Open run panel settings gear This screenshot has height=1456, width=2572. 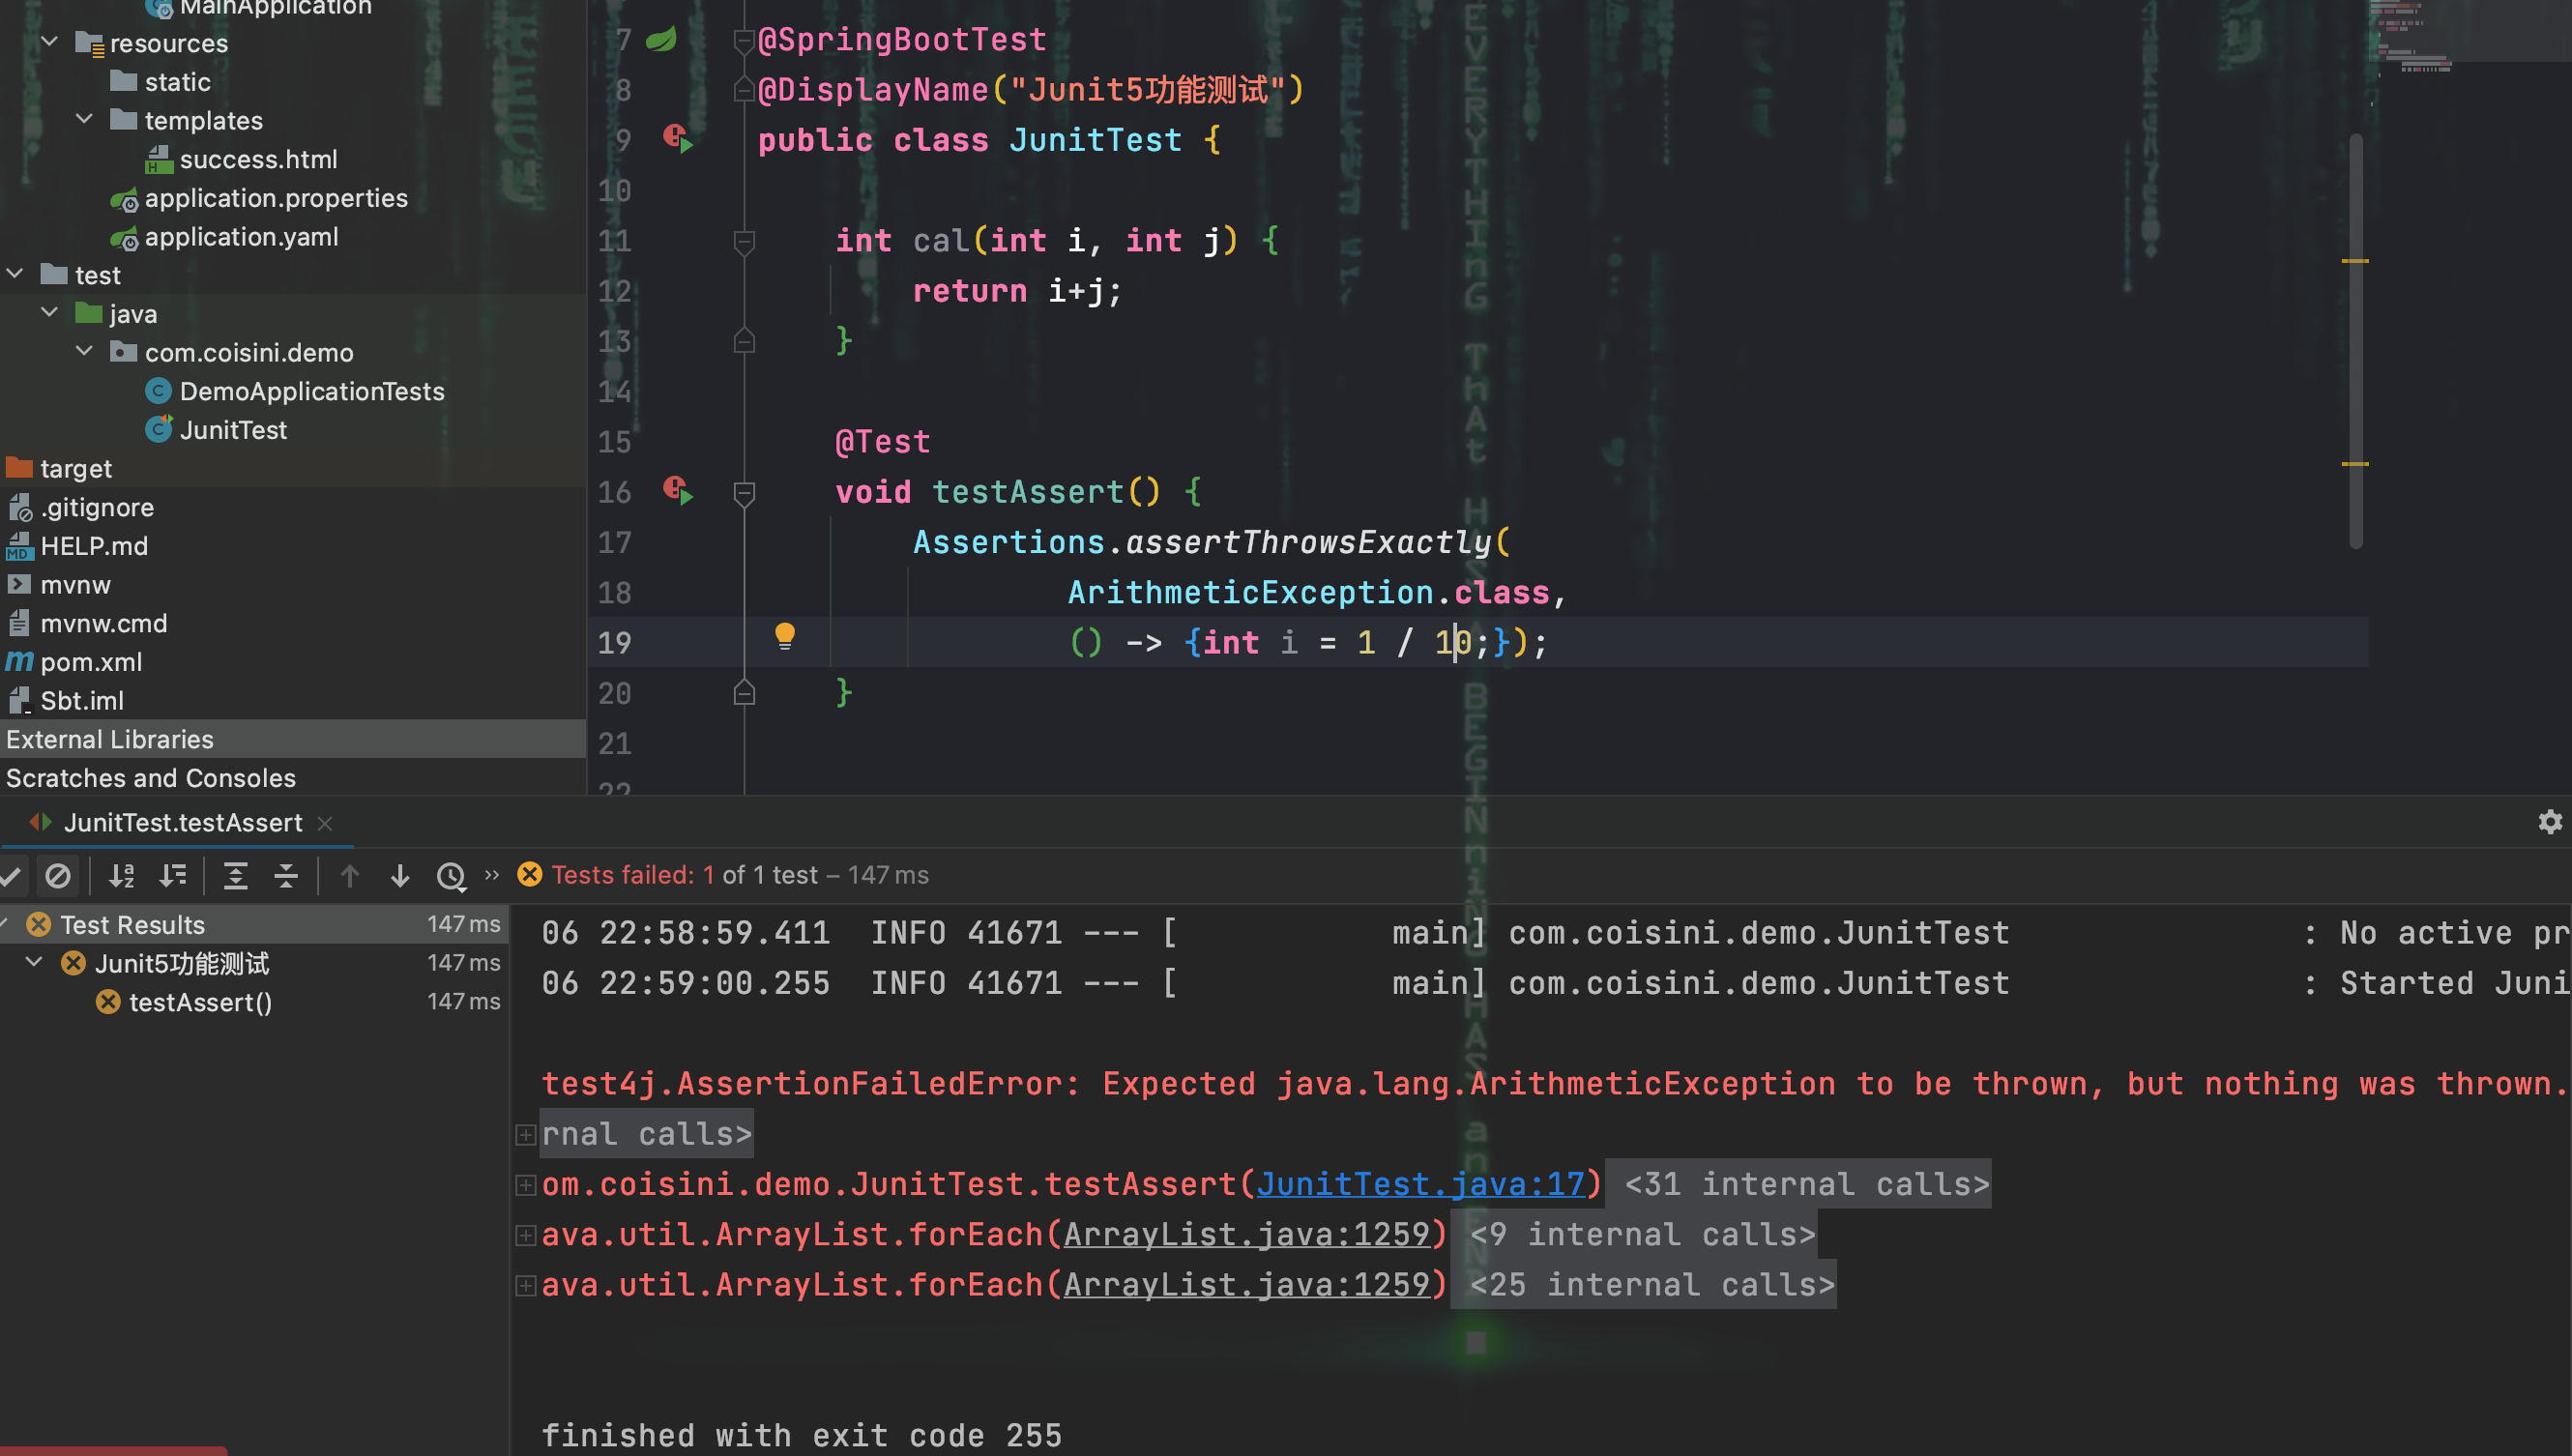coord(2549,822)
